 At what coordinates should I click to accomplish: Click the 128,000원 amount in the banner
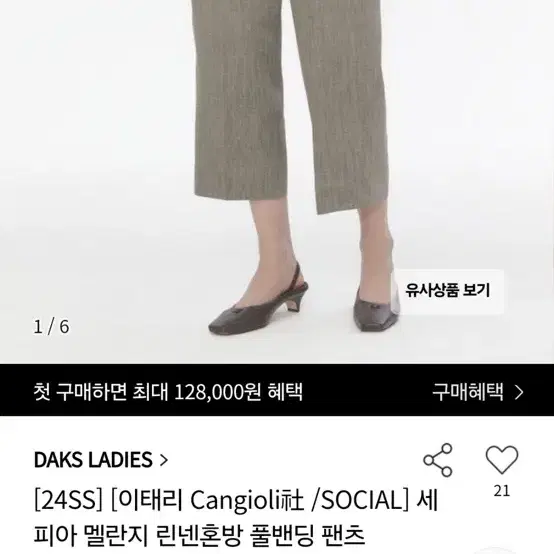(x=218, y=391)
